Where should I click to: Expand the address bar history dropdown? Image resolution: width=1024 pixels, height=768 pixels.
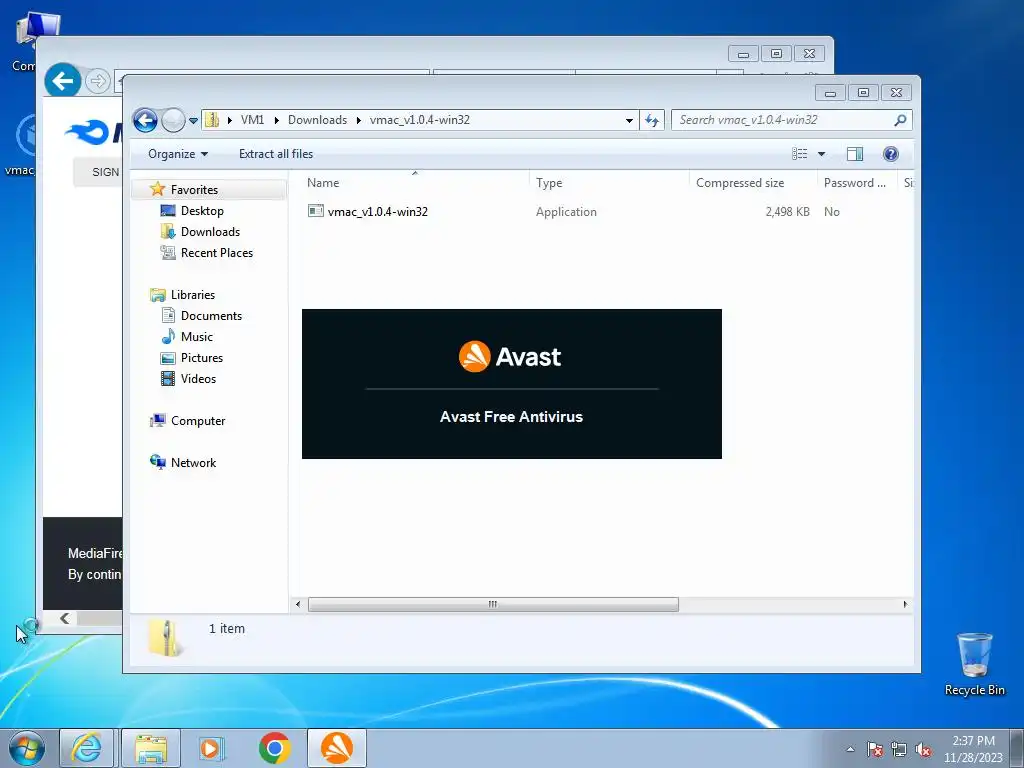(x=629, y=120)
